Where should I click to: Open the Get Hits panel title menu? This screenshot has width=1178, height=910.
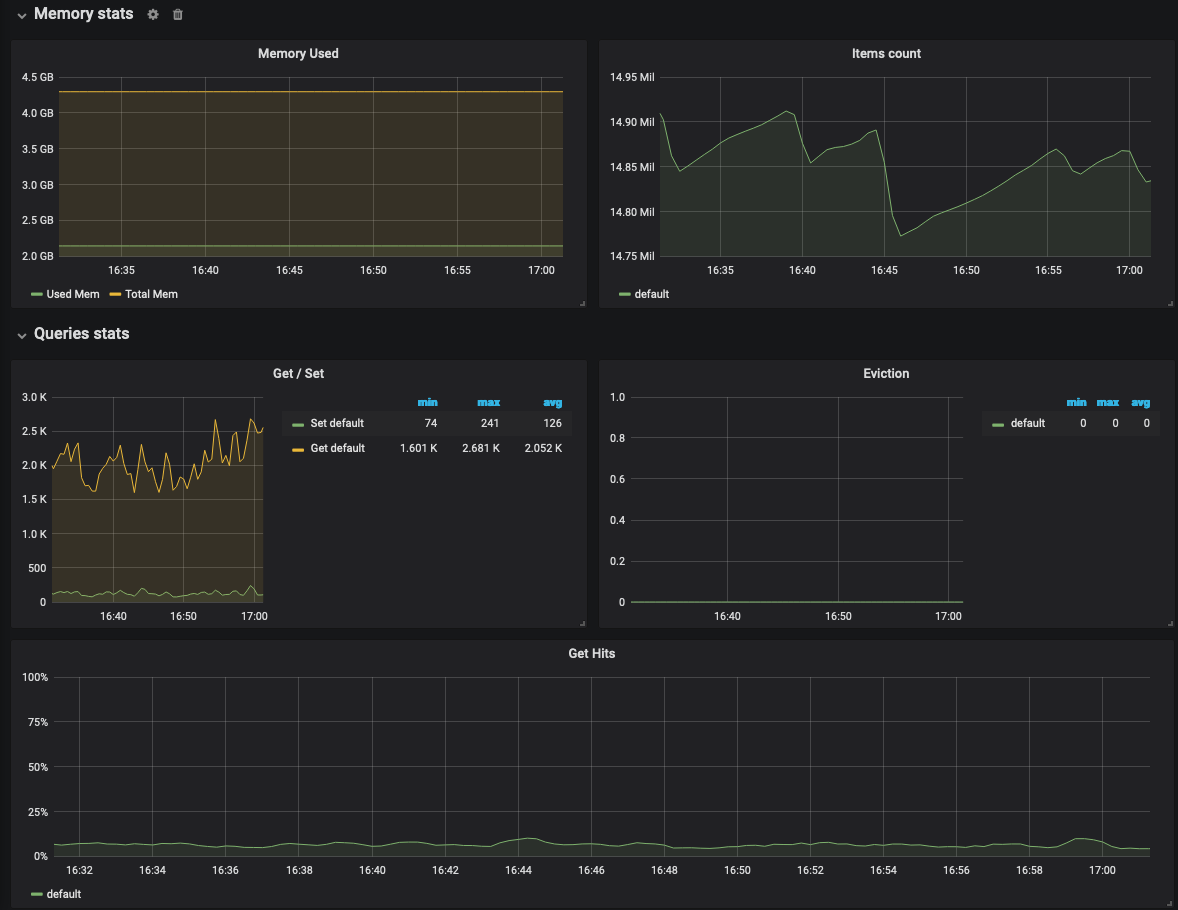[591, 654]
